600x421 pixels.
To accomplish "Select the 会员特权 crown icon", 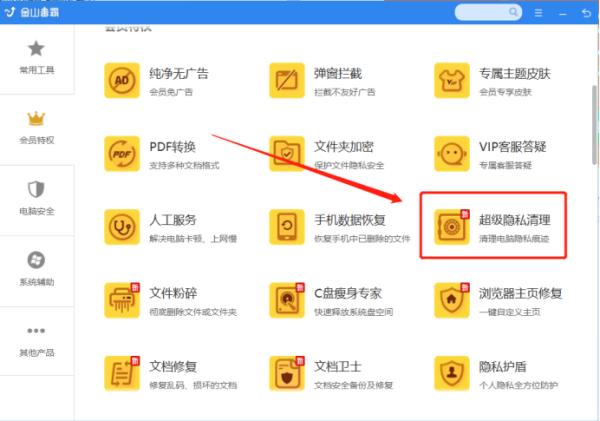I will [36, 119].
